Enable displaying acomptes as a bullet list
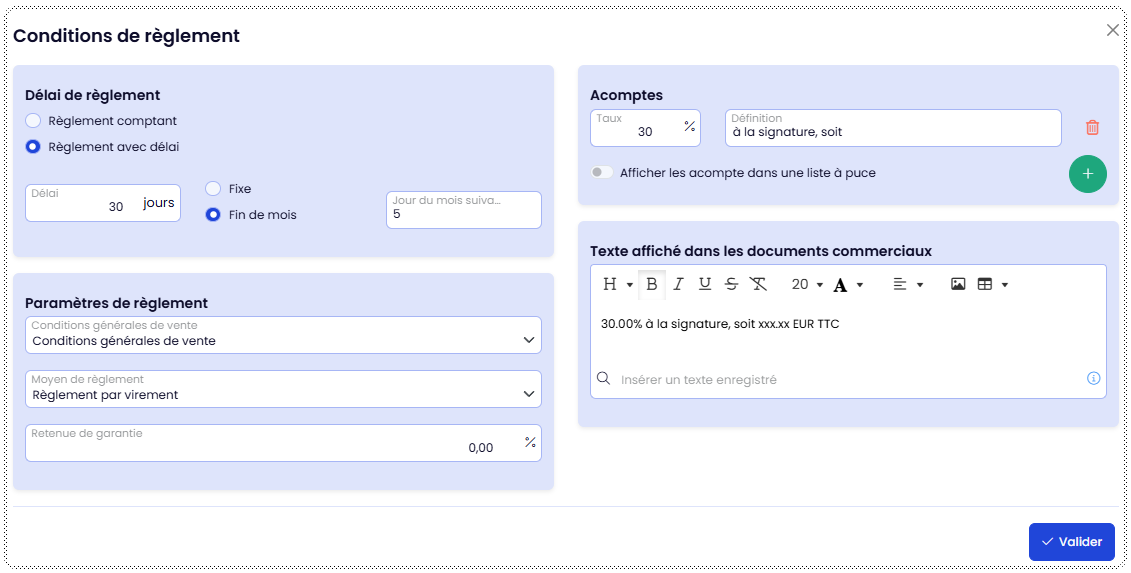 tap(601, 173)
